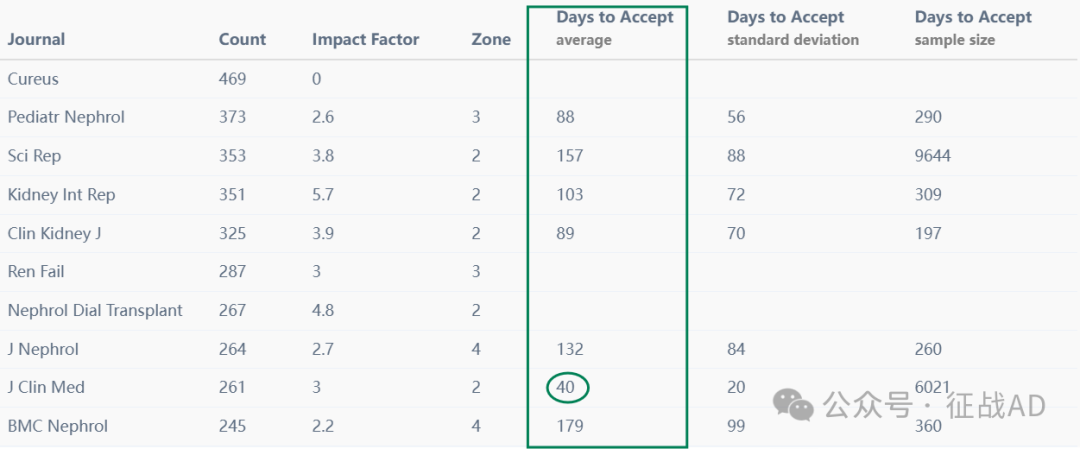Viewport: 1080px width, 449px height.
Task: Select the Pediatr Nephrol journal name
Action: point(66,117)
